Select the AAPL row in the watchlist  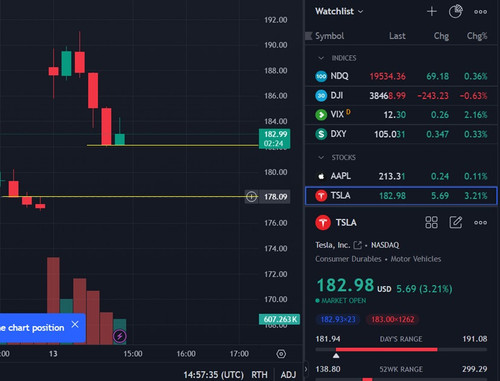click(401, 176)
